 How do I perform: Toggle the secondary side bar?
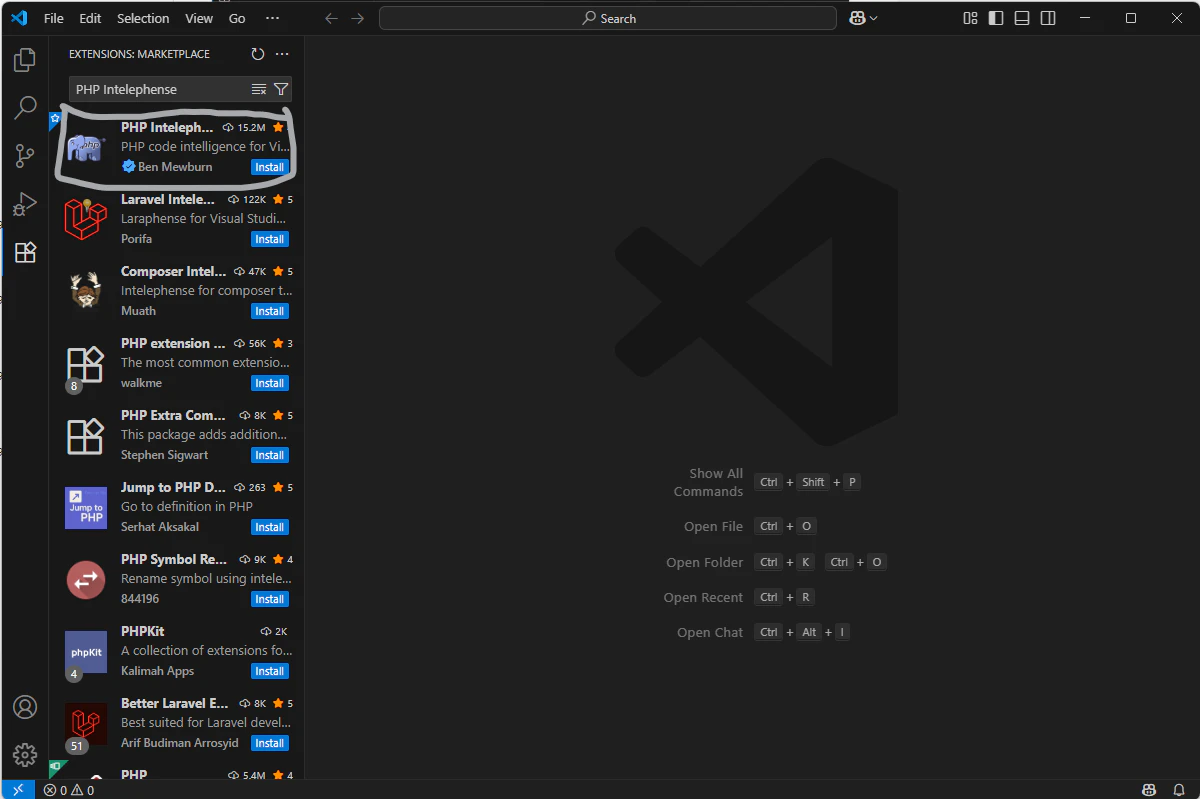(x=1048, y=18)
